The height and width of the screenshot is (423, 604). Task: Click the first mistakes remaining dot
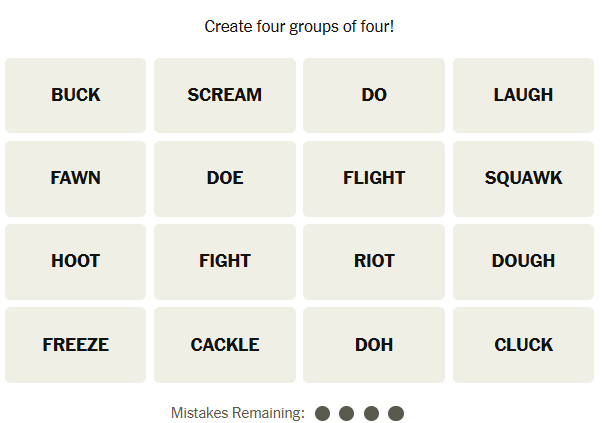322,413
